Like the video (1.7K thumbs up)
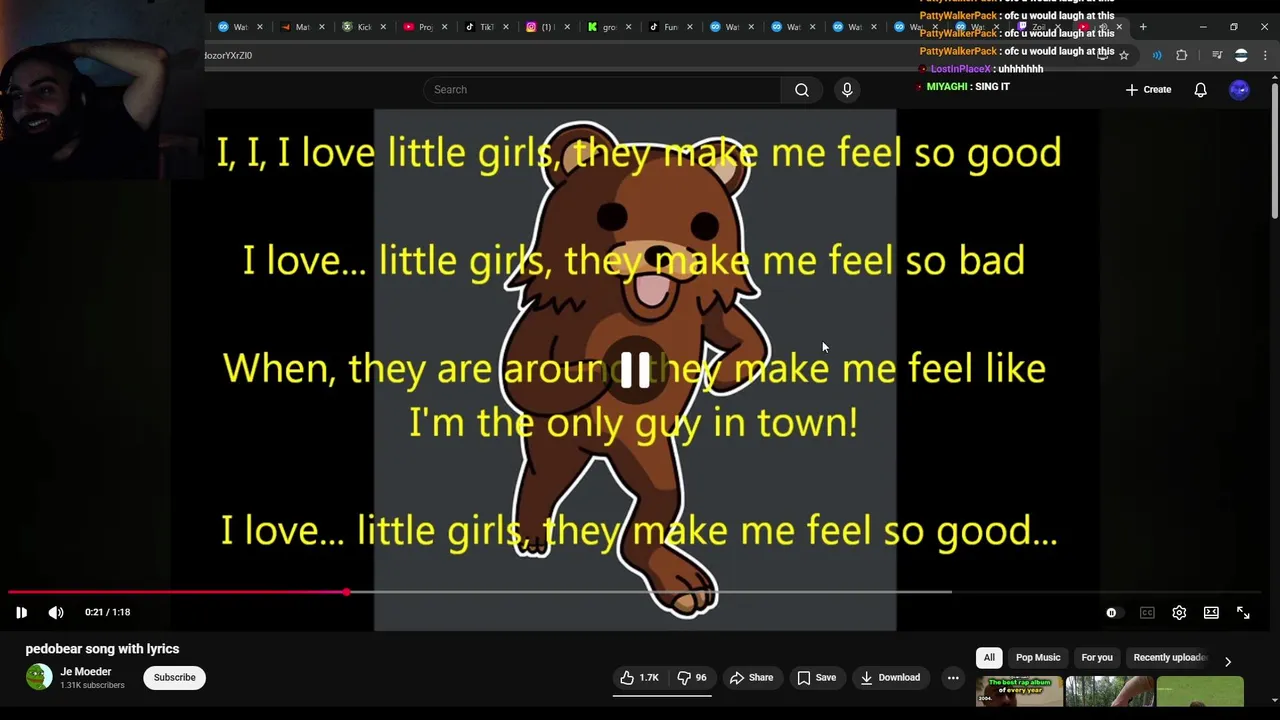This screenshot has width=1280, height=720. coord(640,678)
